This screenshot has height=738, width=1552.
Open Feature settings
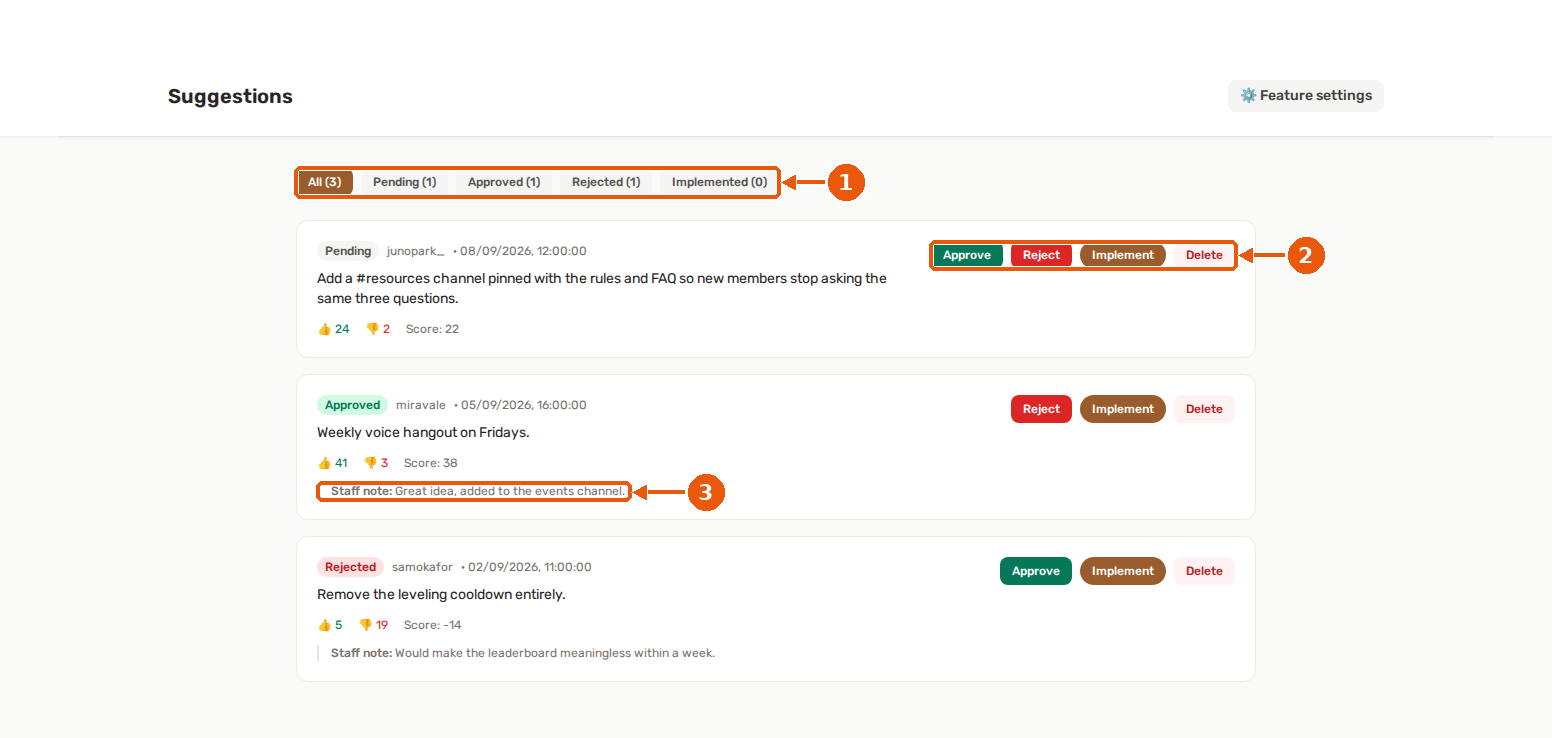coord(1305,96)
